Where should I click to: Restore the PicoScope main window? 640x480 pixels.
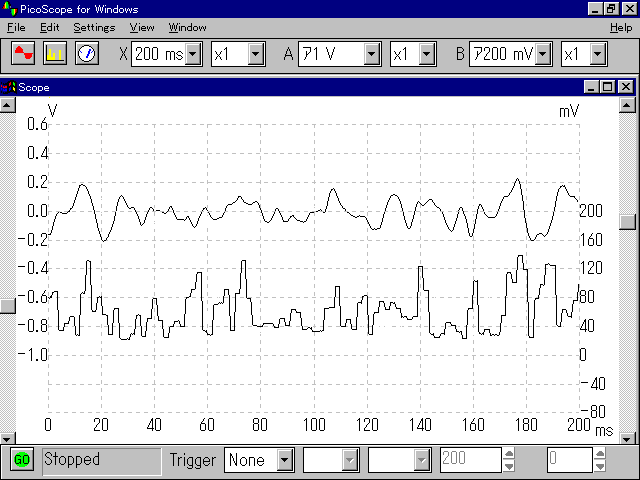coord(611,9)
